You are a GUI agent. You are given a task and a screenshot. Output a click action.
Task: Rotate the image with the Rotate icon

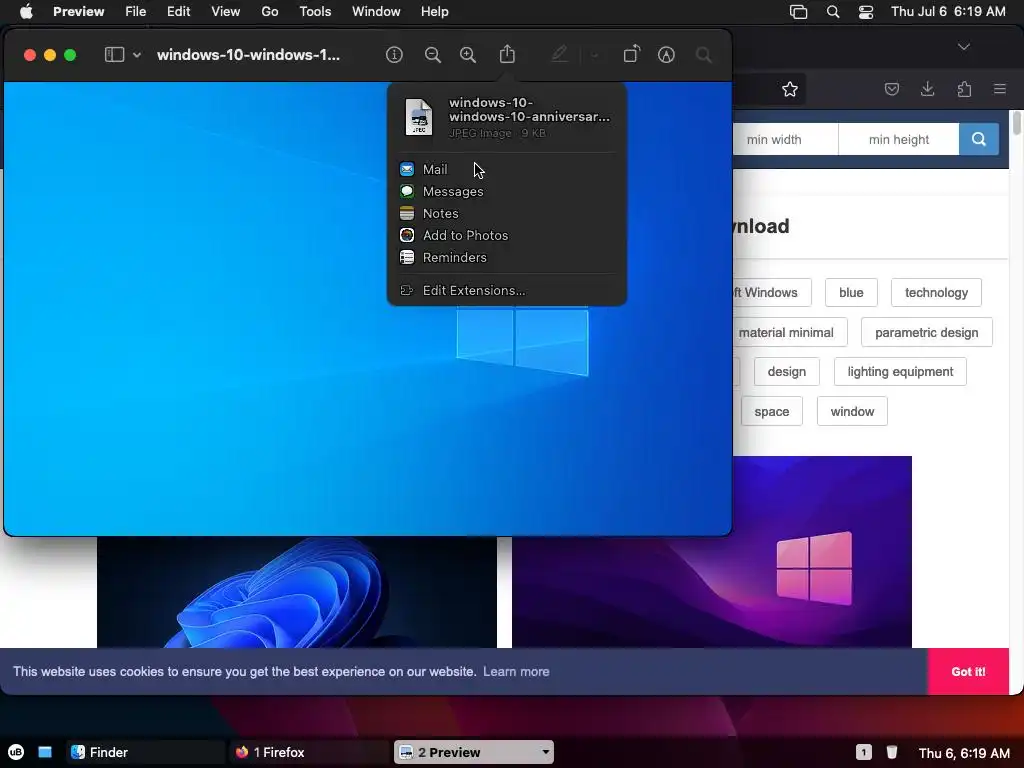point(632,54)
